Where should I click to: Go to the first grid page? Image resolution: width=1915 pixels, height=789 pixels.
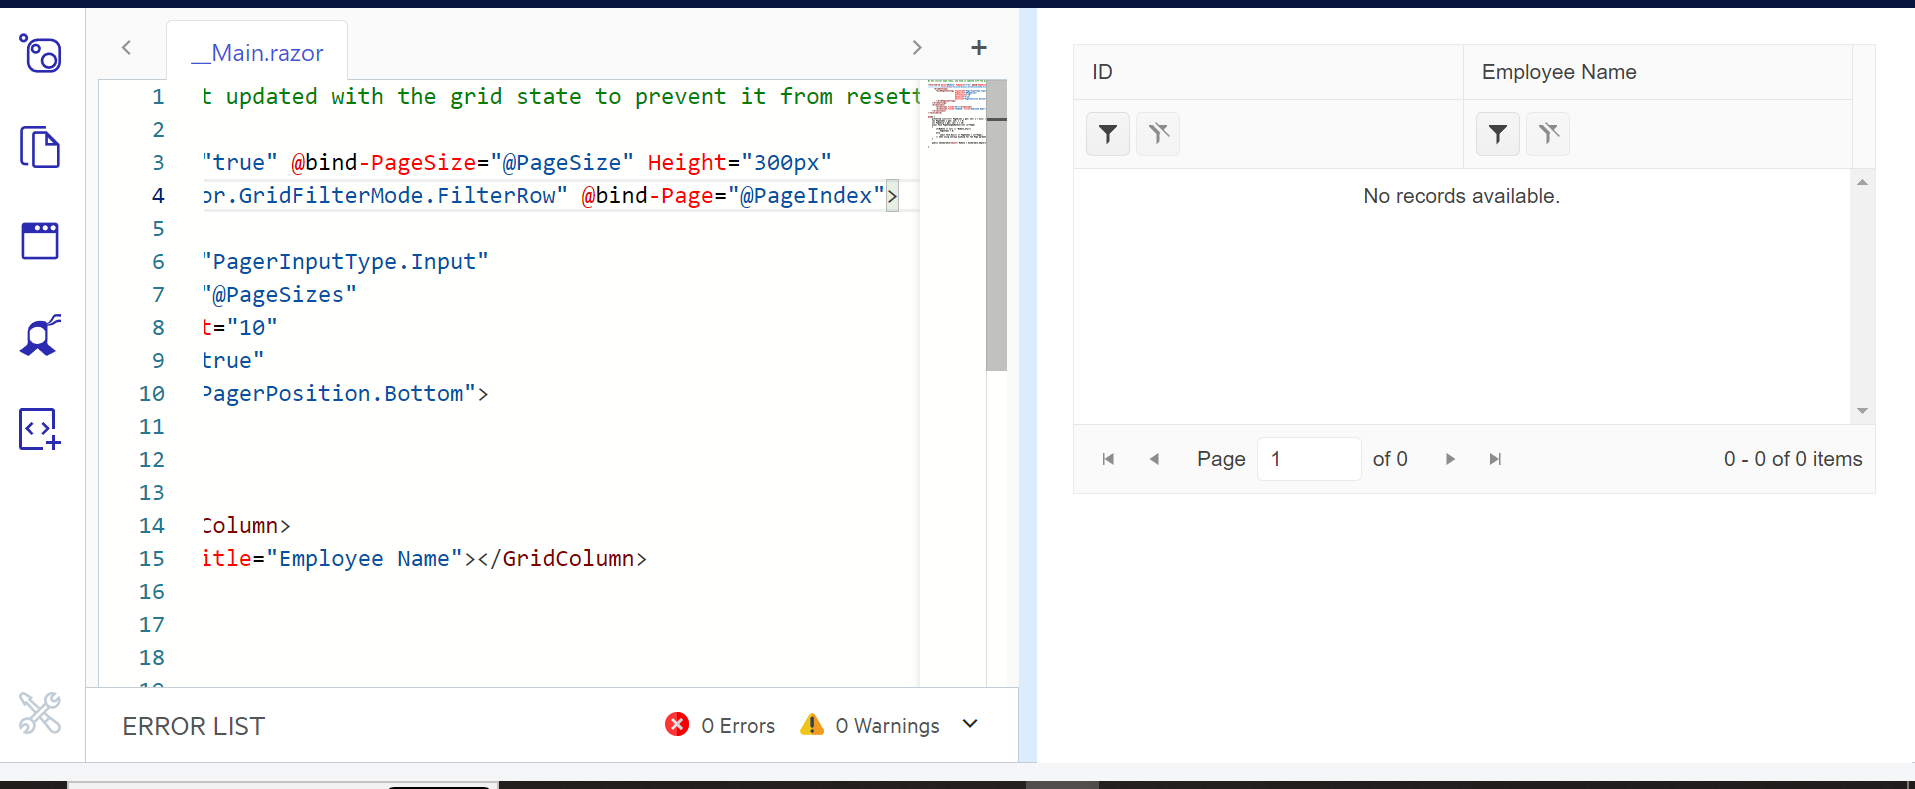click(x=1108, y=459)
